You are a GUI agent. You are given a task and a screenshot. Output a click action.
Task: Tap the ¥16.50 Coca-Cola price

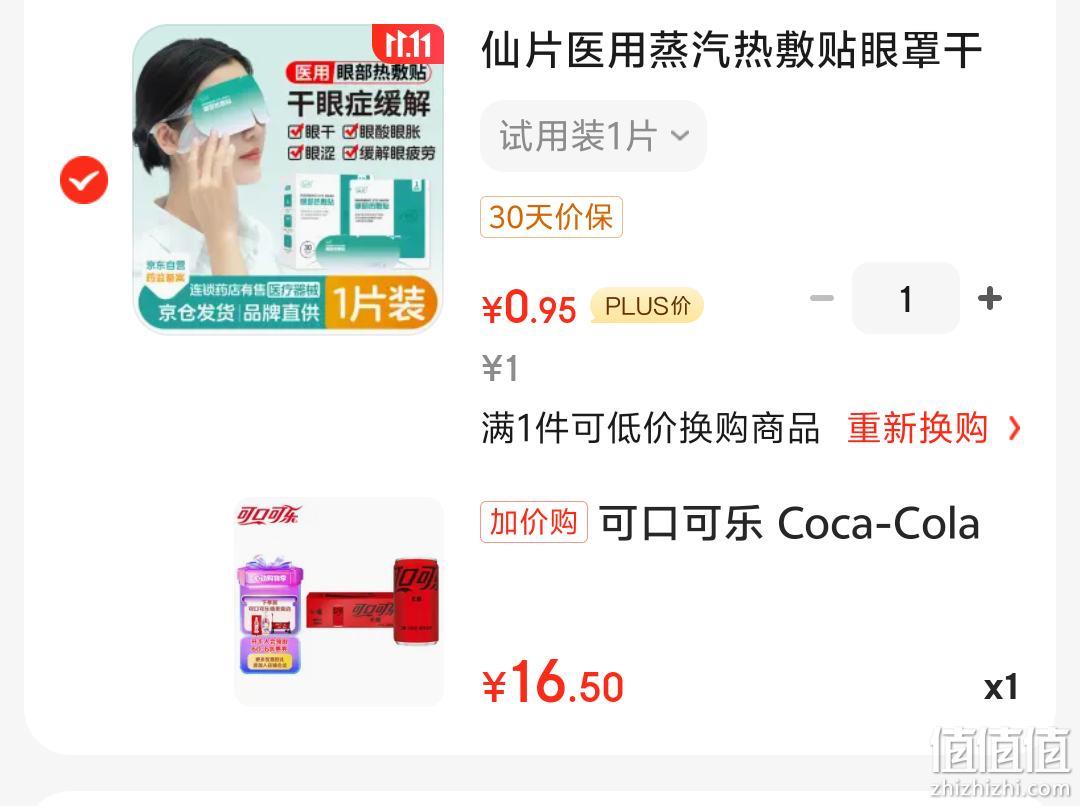pos(552,682)
